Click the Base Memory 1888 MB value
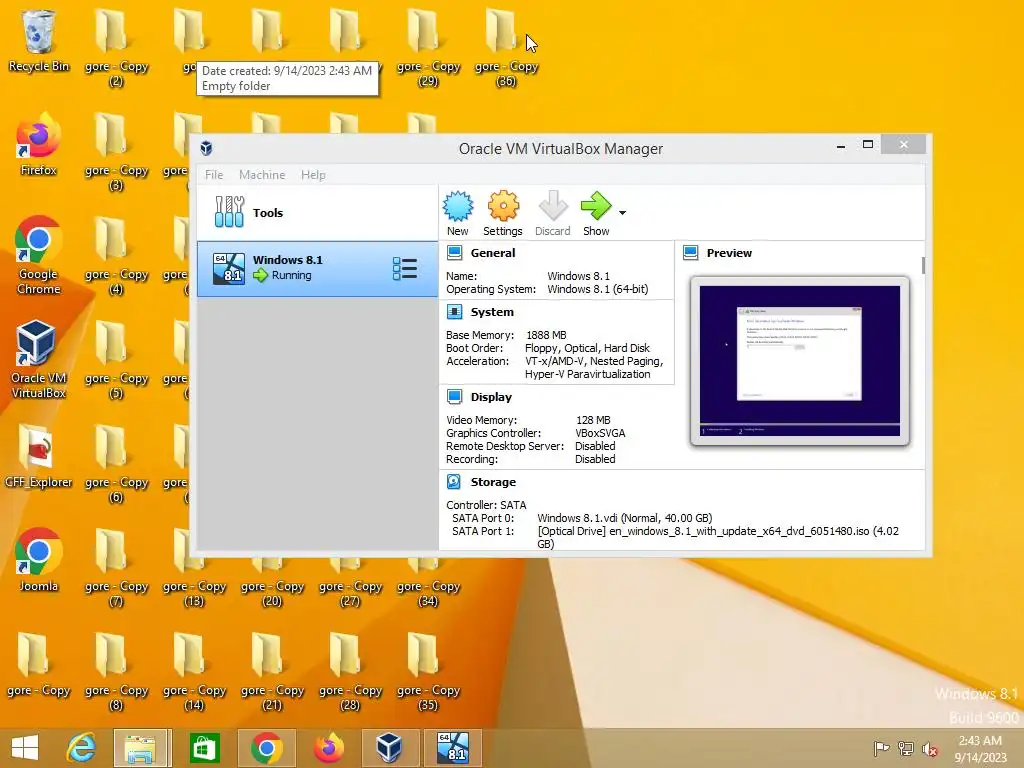The width and height of the screenshot is (1024, 768). [546, 335]
